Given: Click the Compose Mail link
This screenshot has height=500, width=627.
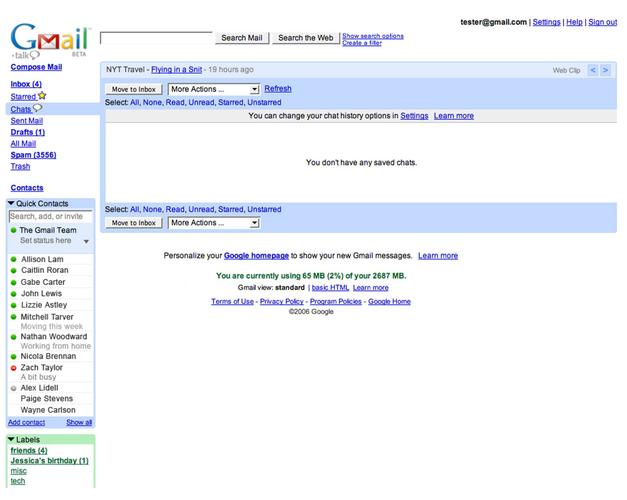Looking at the screenshot, I should (x=36, y=67).
